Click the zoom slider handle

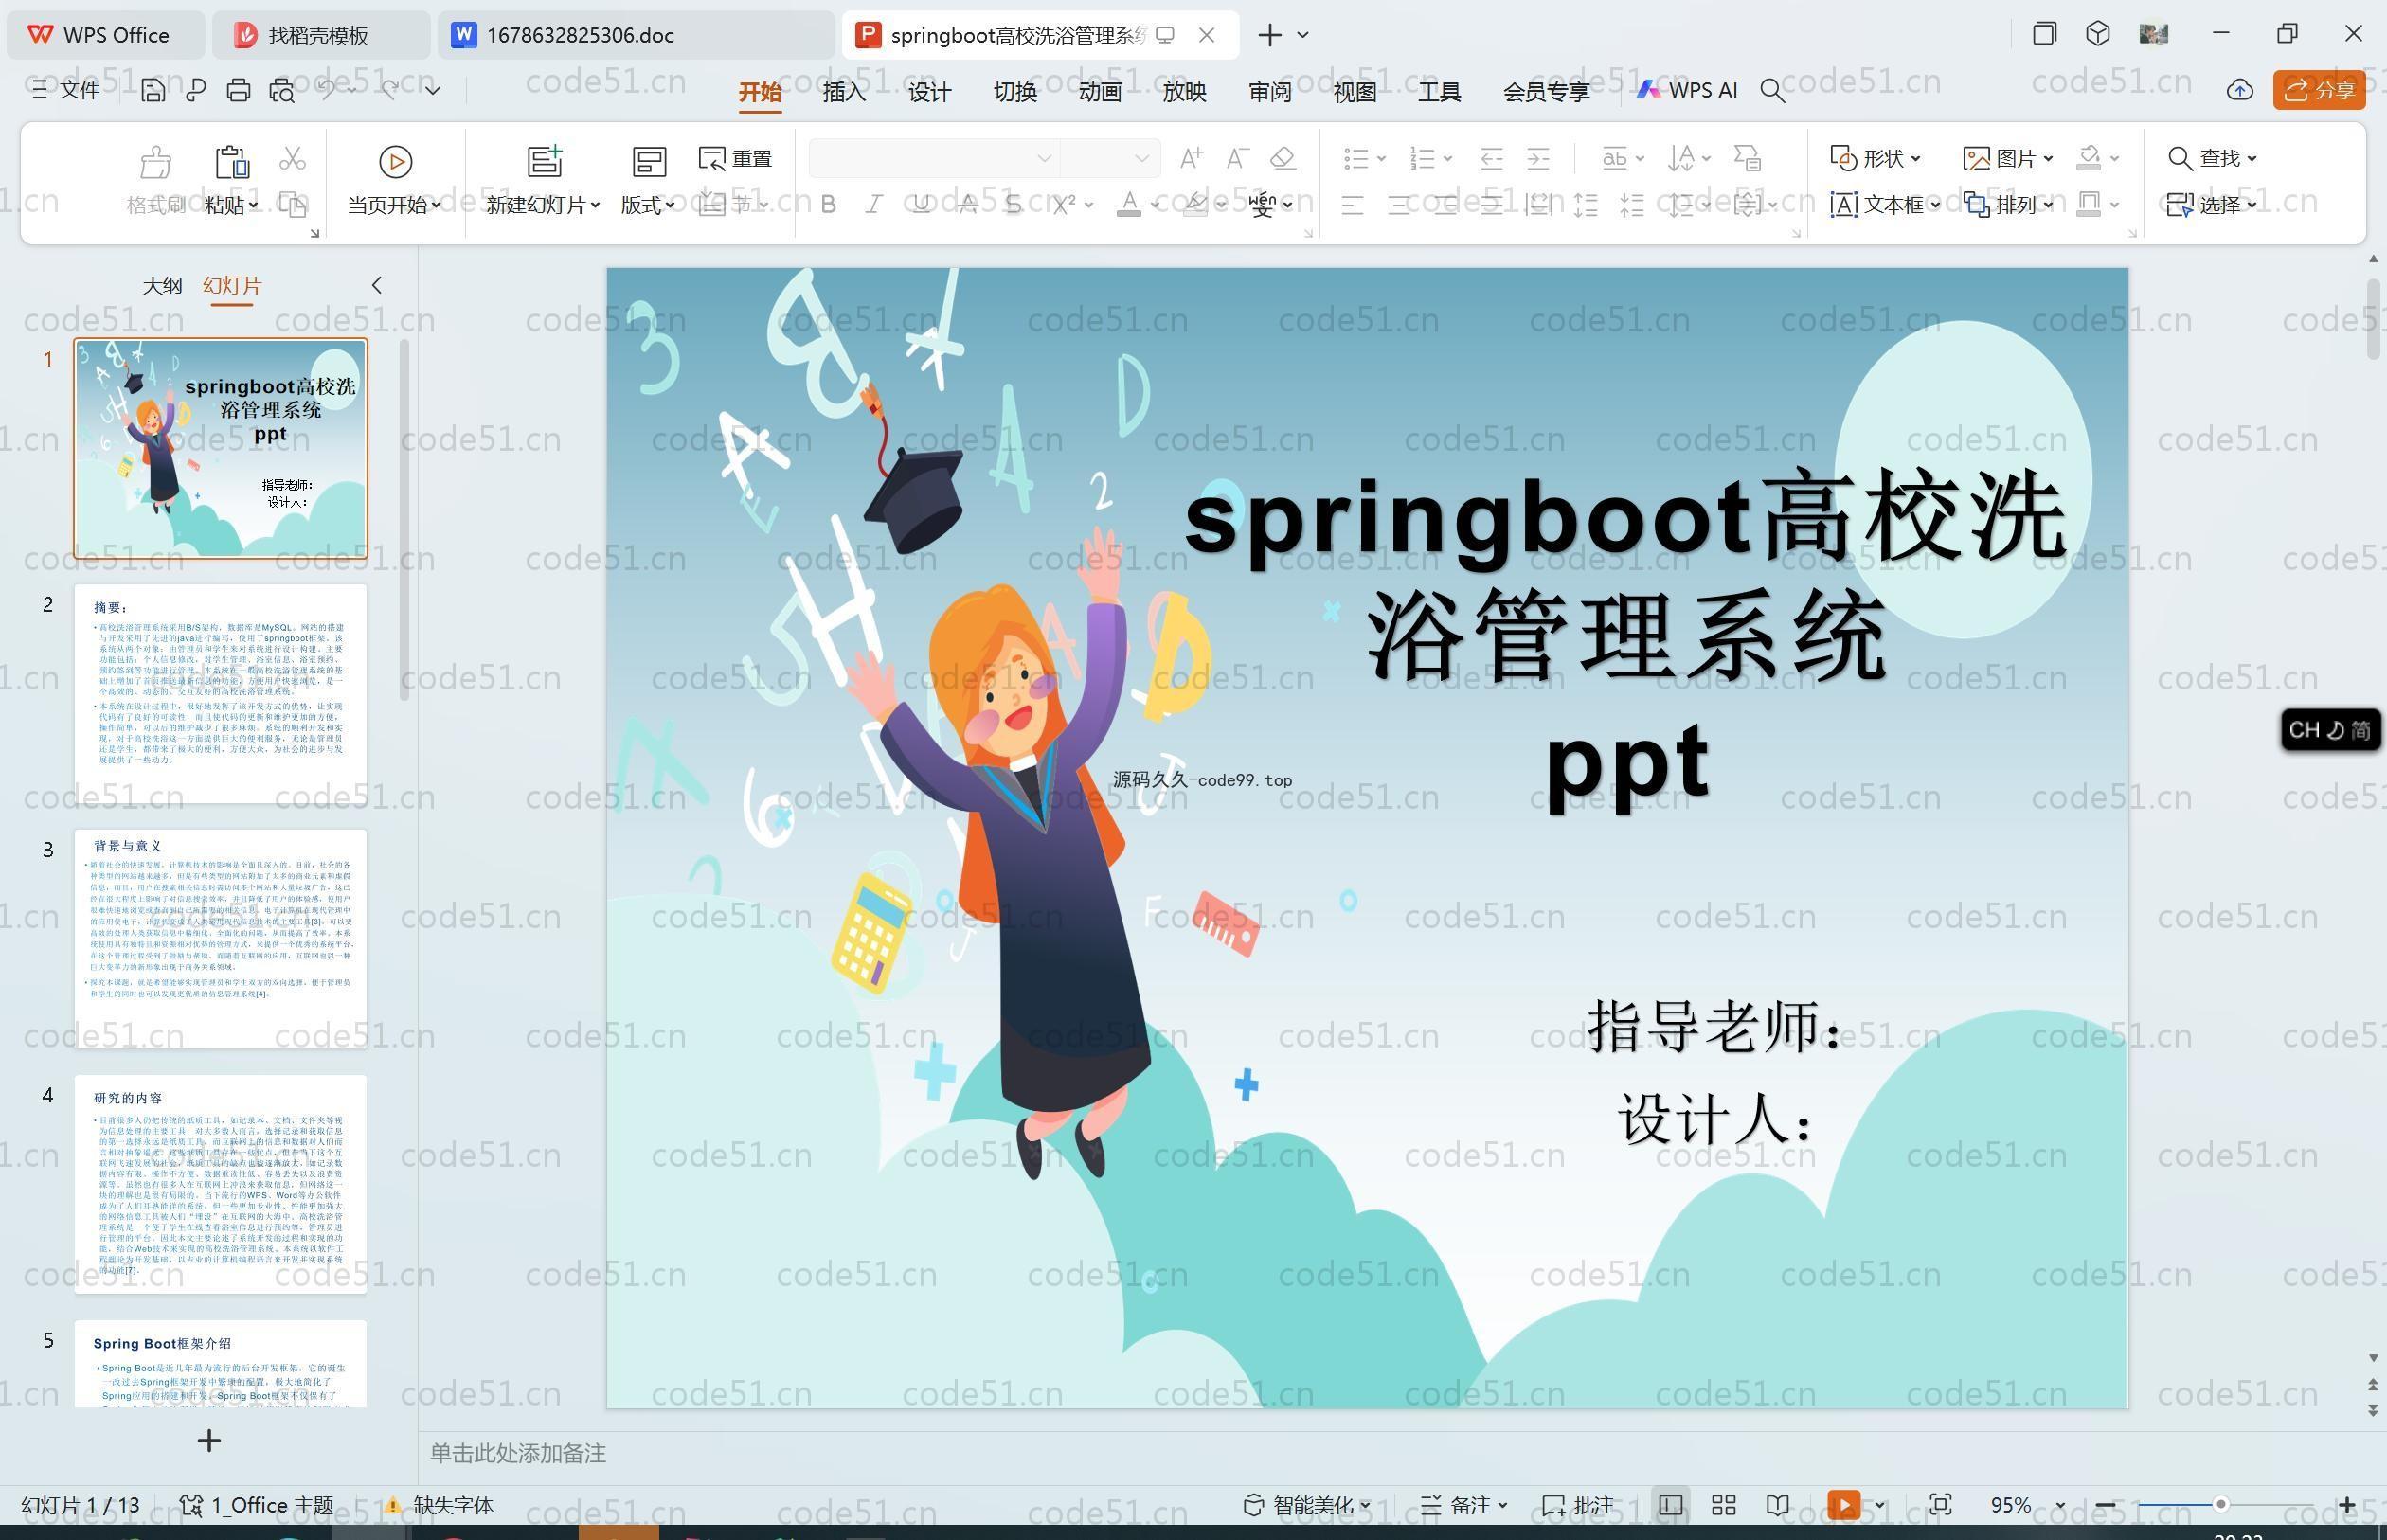coord(2220,1505)
